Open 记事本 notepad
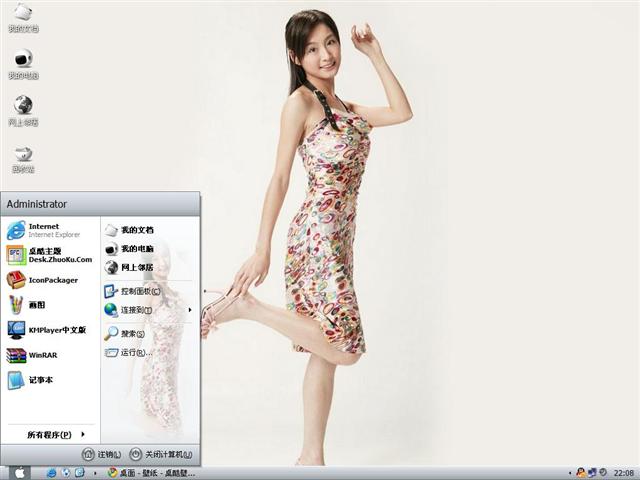640x480 pixels. (x=30, y=380)
